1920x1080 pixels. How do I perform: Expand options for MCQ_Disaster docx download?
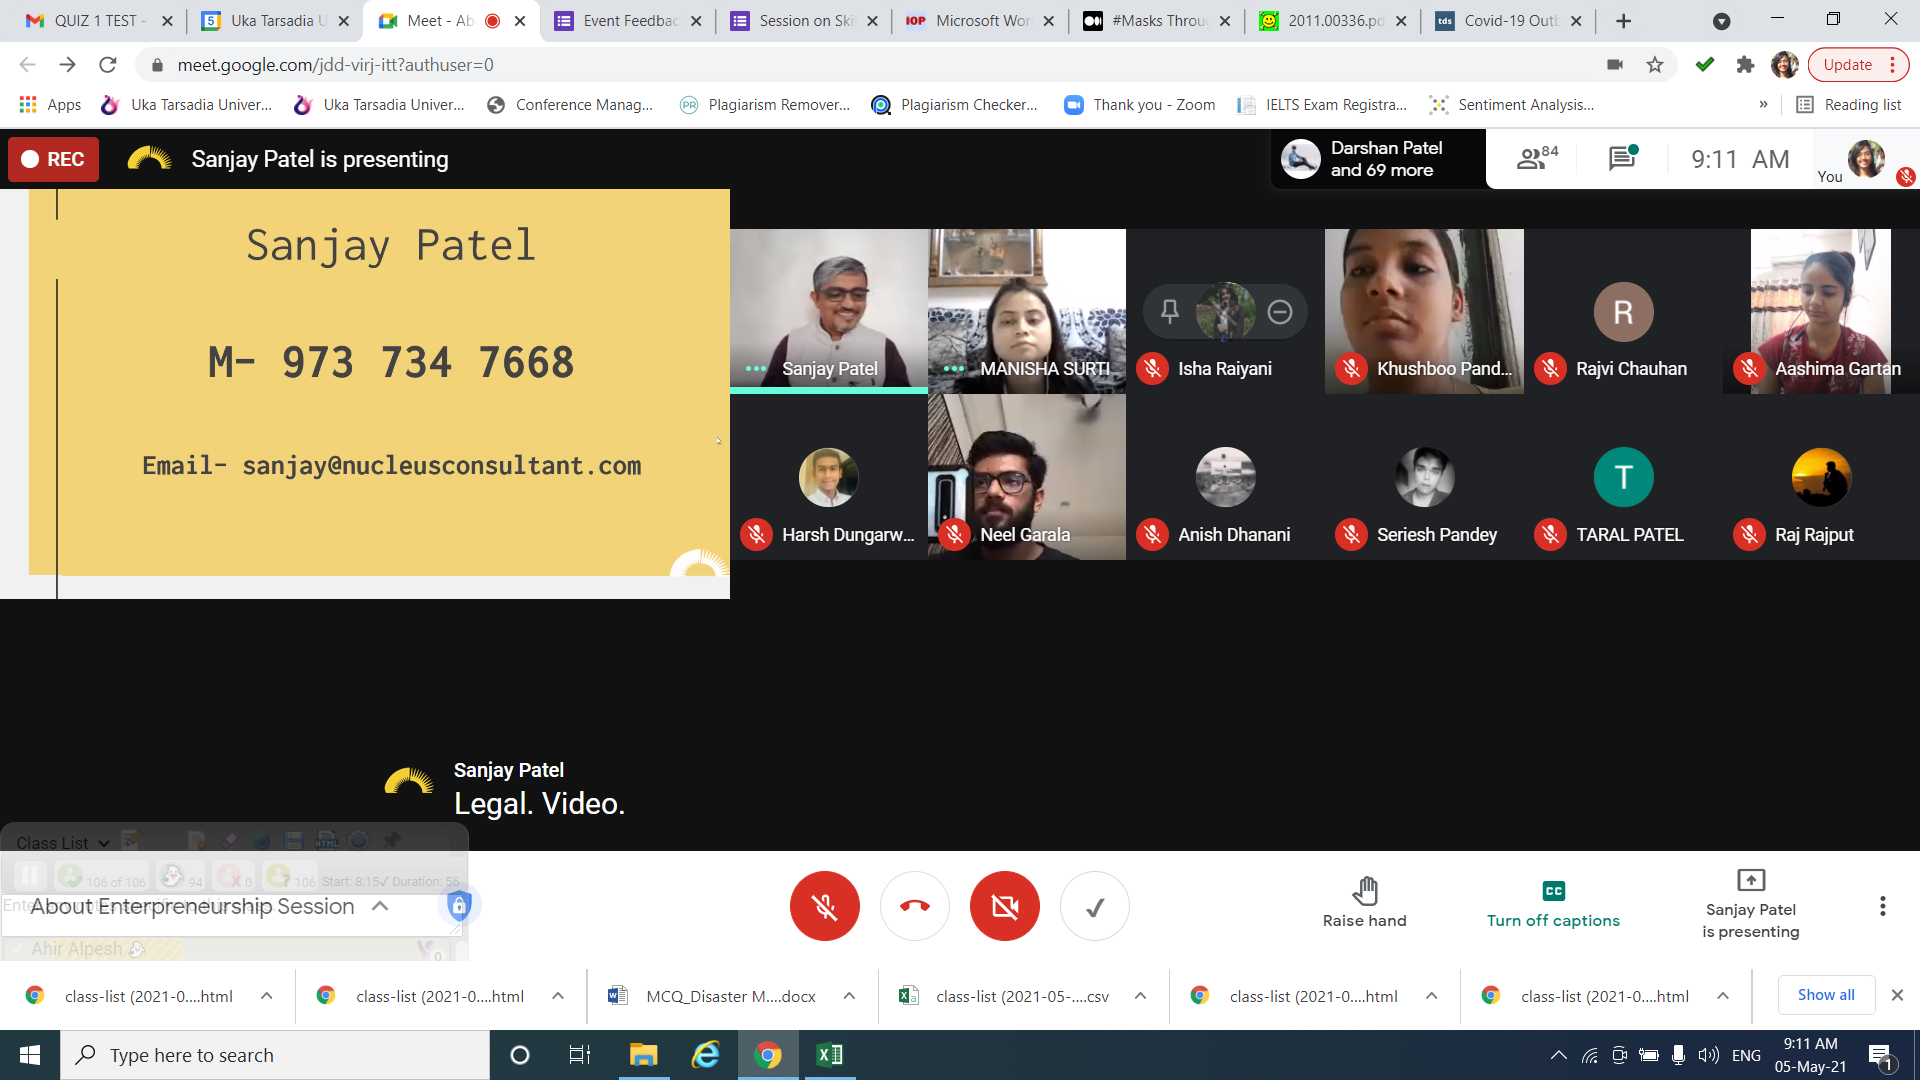coord(849,996)
